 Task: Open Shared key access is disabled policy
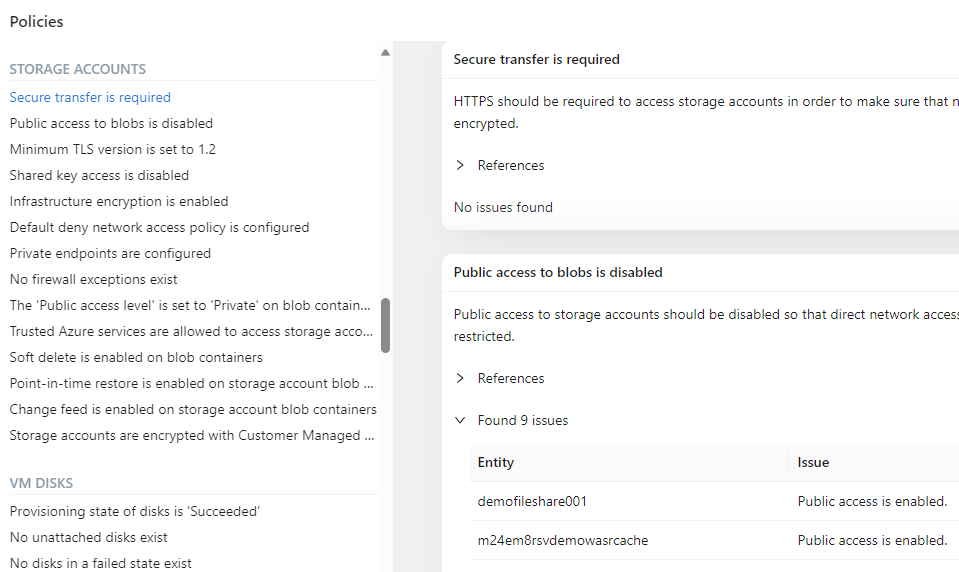pyautogui.click(x=99, y=175)
